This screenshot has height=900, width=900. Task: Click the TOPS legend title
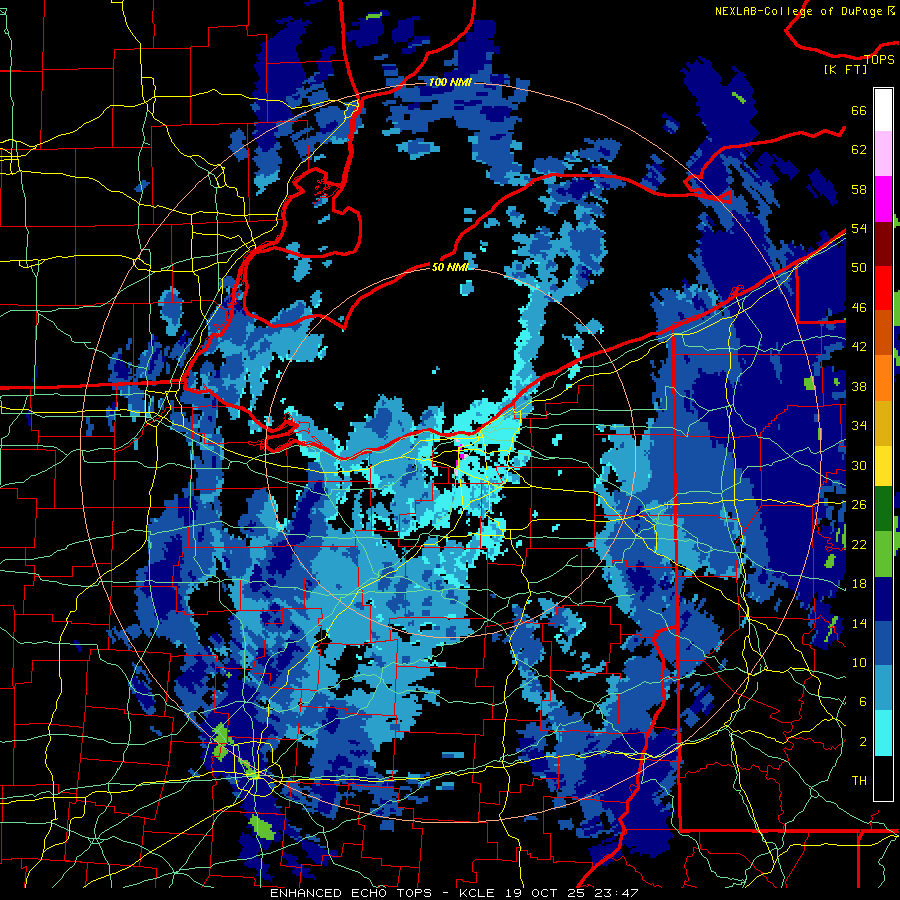[879, 59]
